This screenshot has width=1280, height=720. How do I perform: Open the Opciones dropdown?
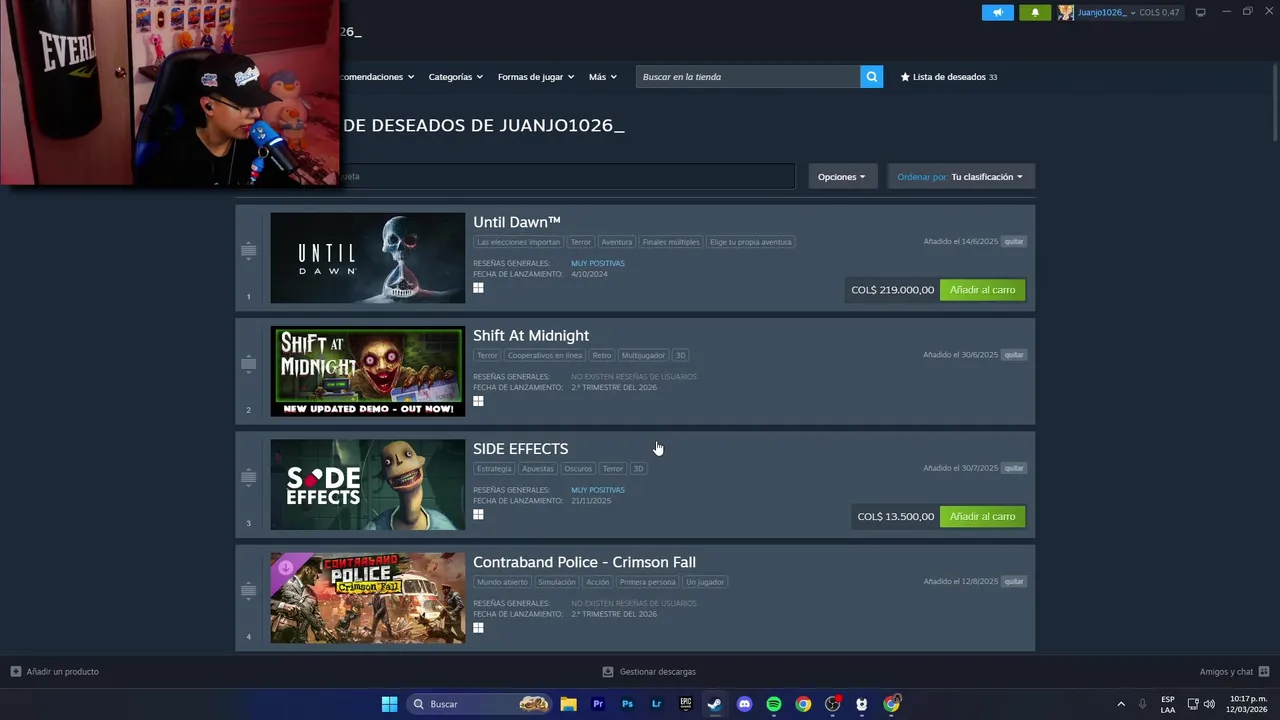(842, 177)
